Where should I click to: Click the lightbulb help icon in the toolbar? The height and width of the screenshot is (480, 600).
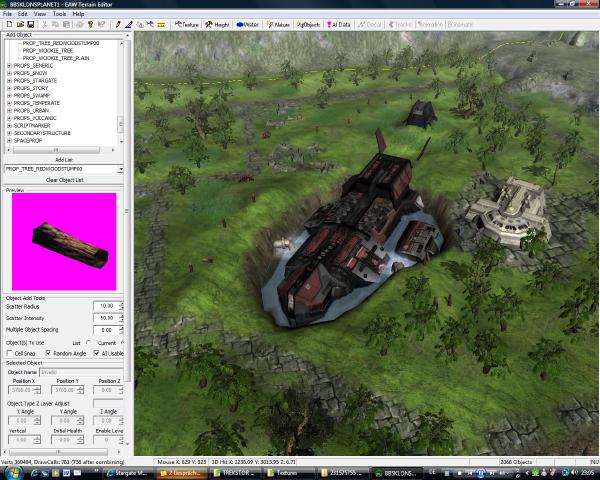tap(91, 24)
